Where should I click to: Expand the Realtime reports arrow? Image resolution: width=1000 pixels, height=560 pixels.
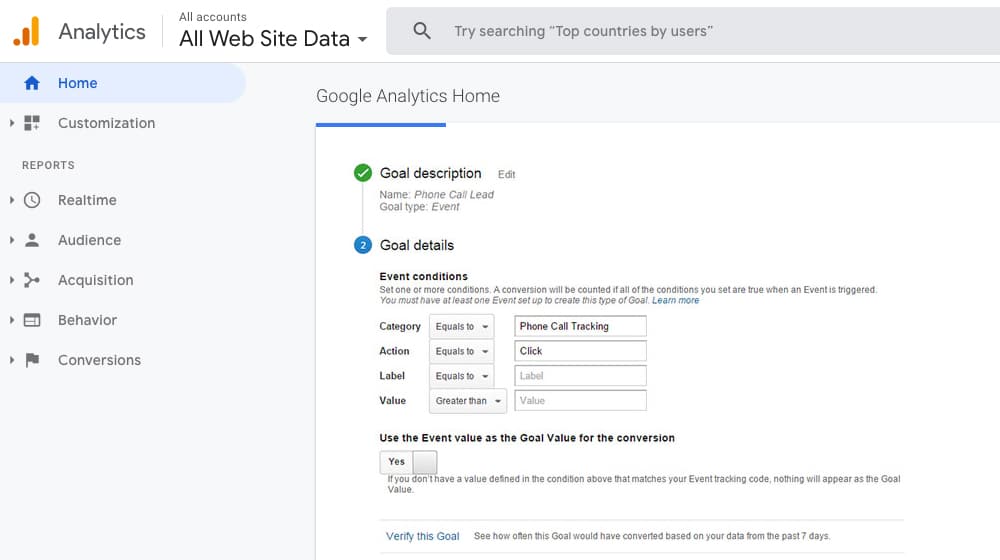(x=11, y=200)
